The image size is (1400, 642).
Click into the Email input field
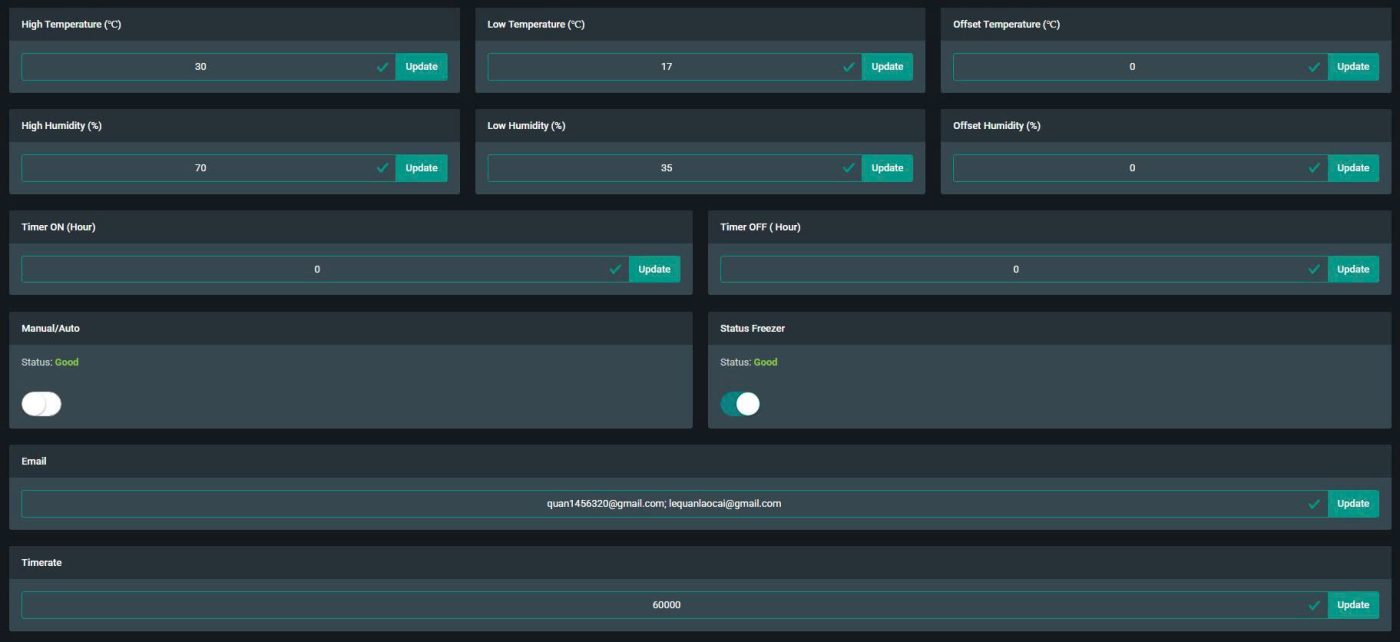pyautogui.click(x=664, y=504)
